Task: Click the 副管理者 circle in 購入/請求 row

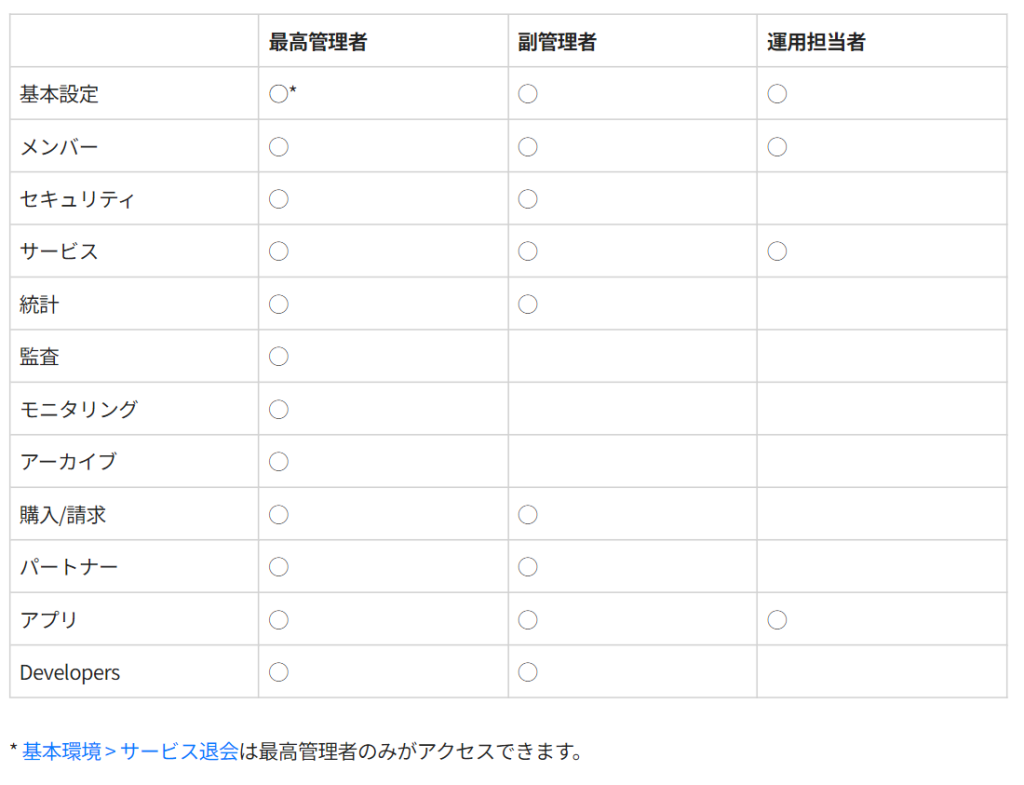Action: point(528,515)
